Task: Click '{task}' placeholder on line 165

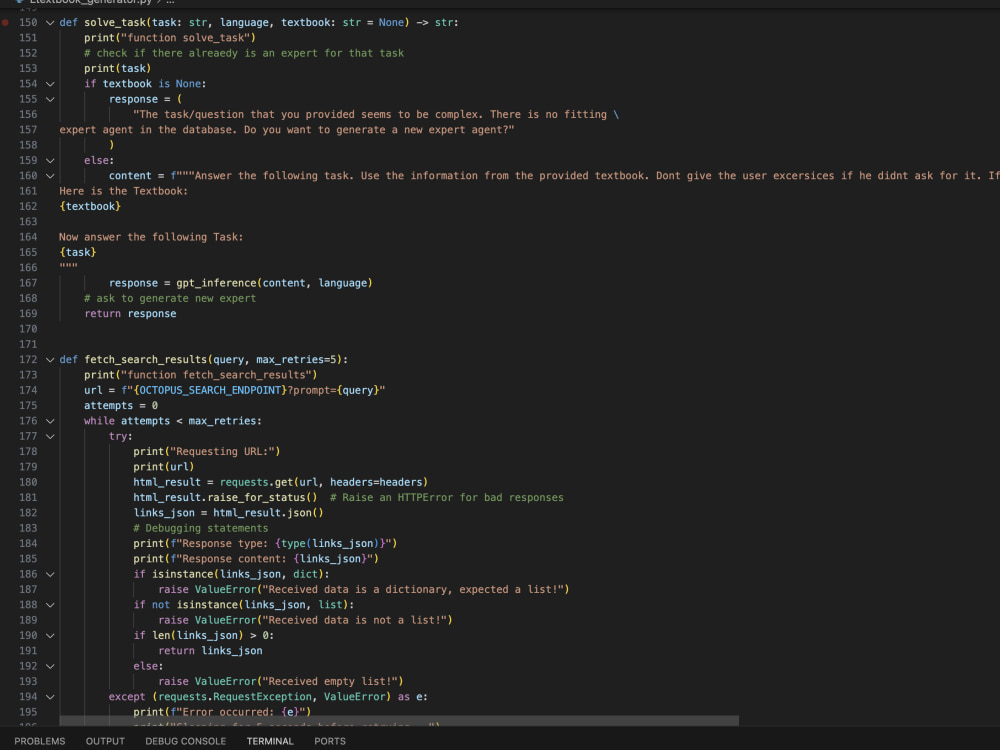Action: pos(78,252)
